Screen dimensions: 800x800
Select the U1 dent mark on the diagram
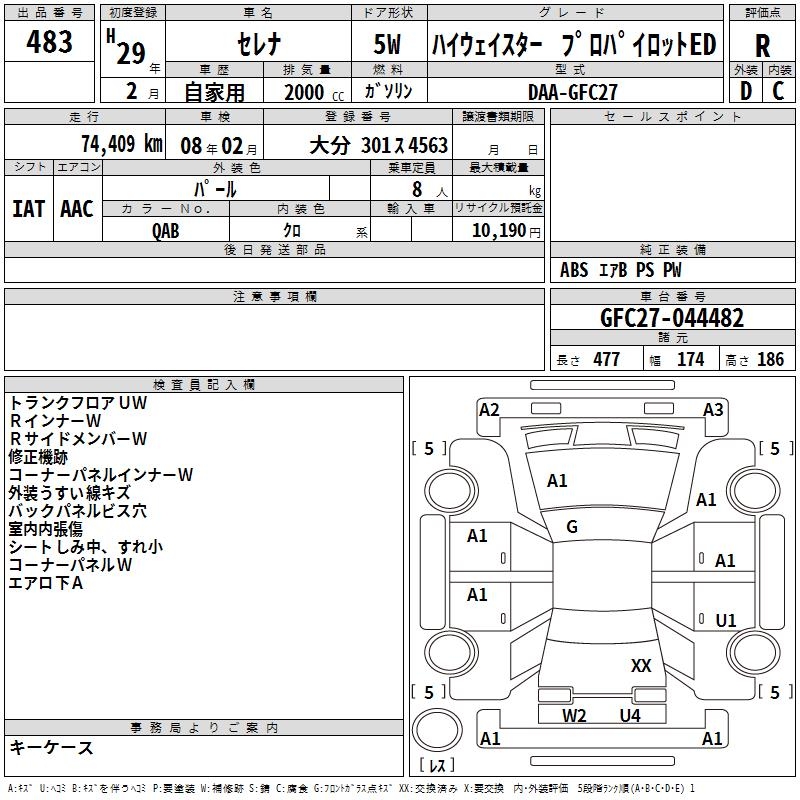[x=725, y=621]
